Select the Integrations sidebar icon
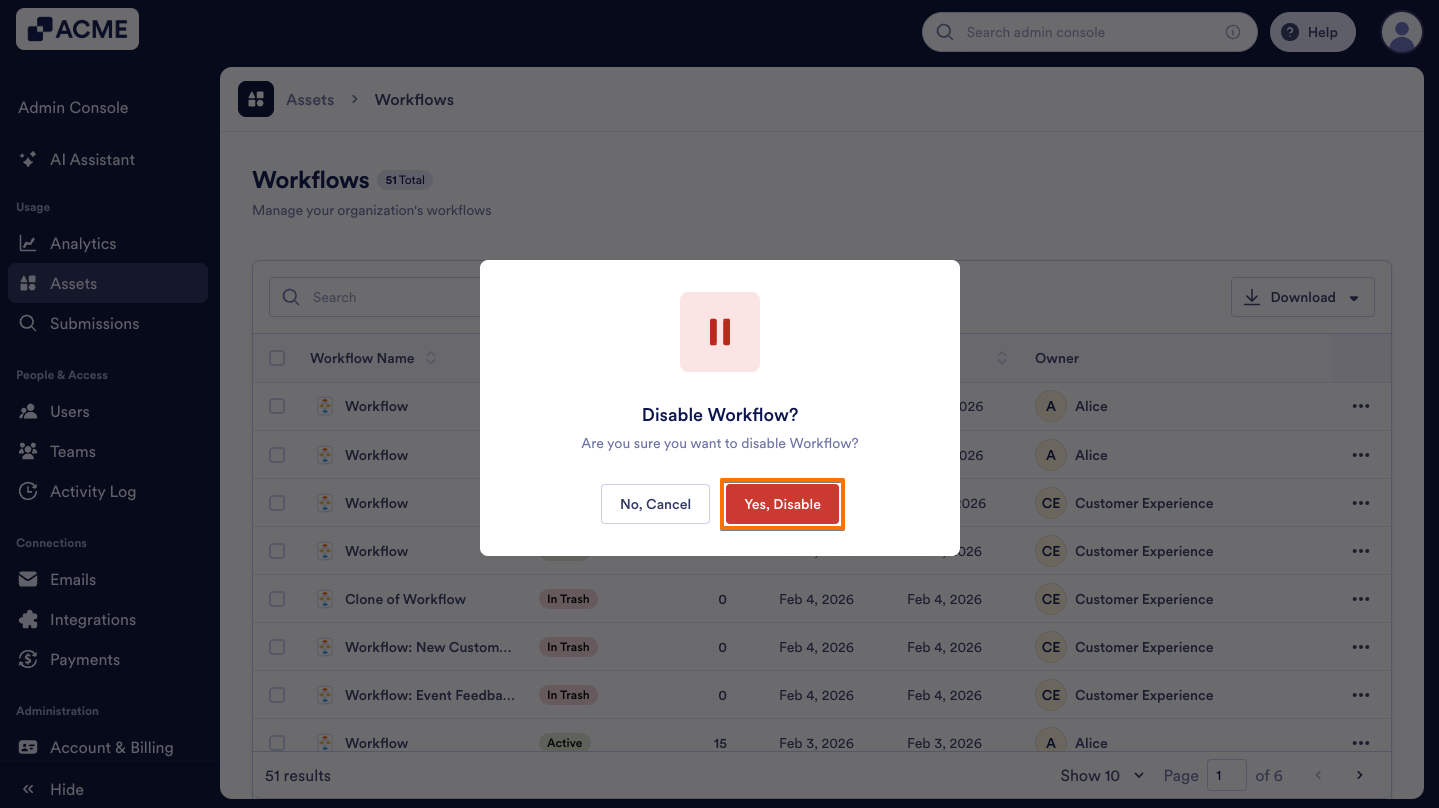The image size is (1439, 808). click(x=28, y=619)
